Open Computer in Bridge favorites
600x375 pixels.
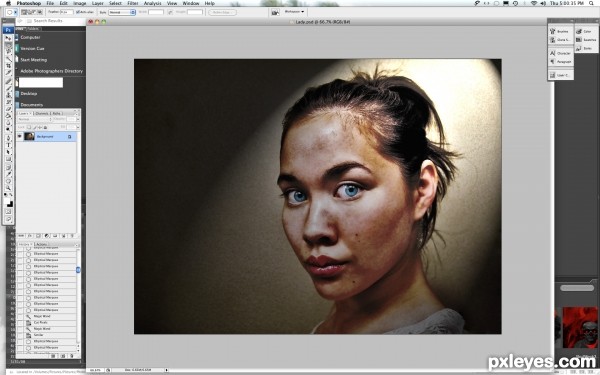(x=30, y=37)
